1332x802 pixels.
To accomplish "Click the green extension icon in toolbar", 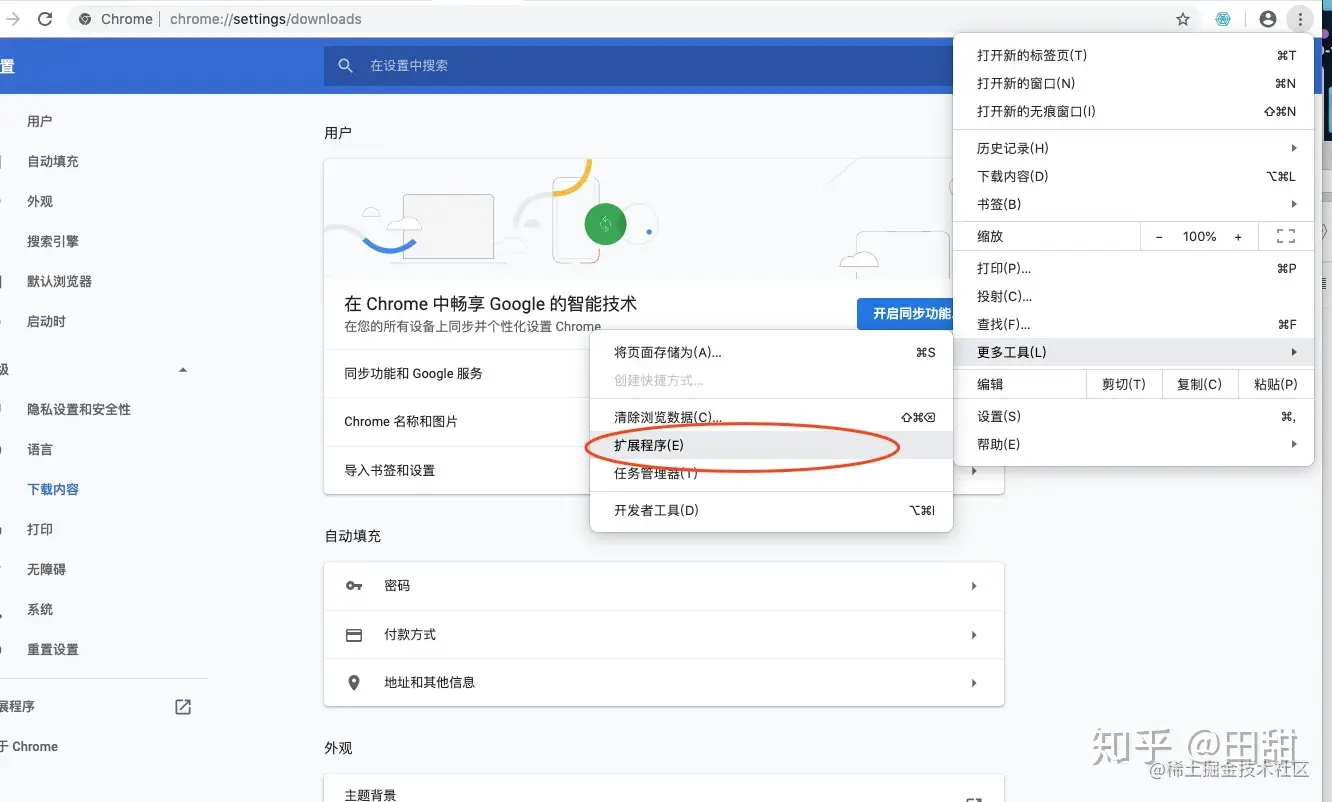I will click(x=1222, y=19).
